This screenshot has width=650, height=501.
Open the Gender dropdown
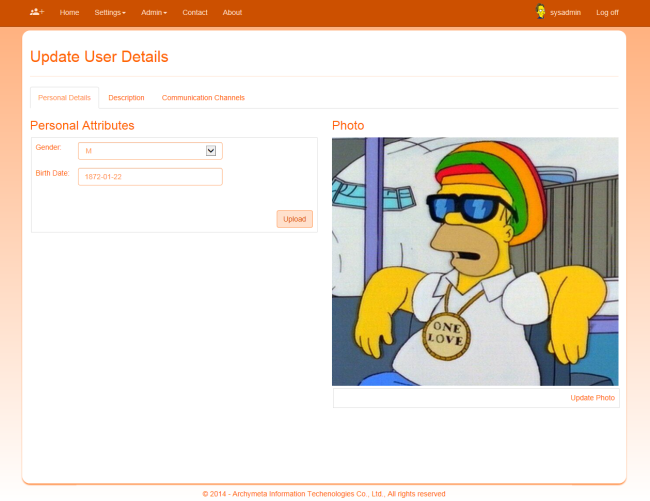150,151
